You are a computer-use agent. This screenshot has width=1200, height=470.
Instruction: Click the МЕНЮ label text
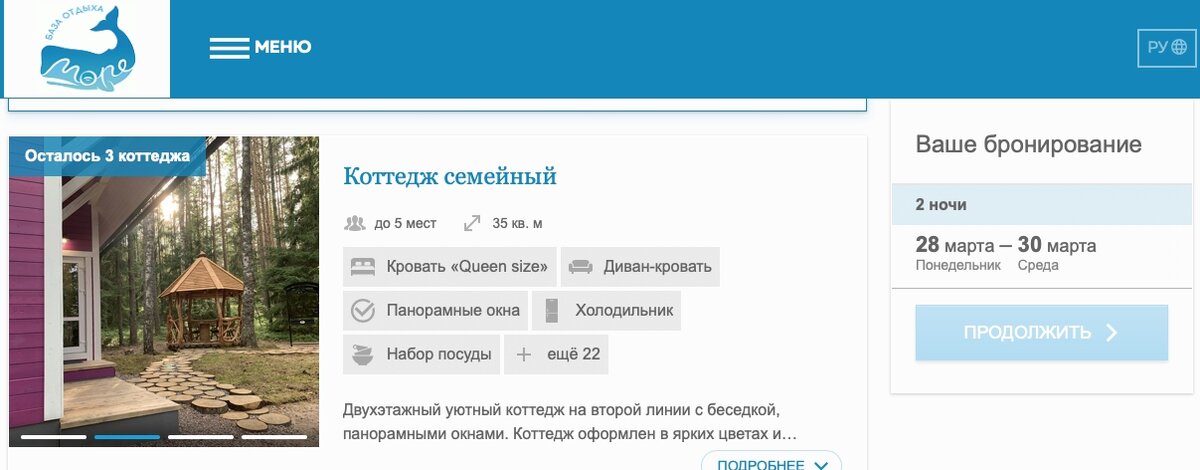[x=283, y=47]
